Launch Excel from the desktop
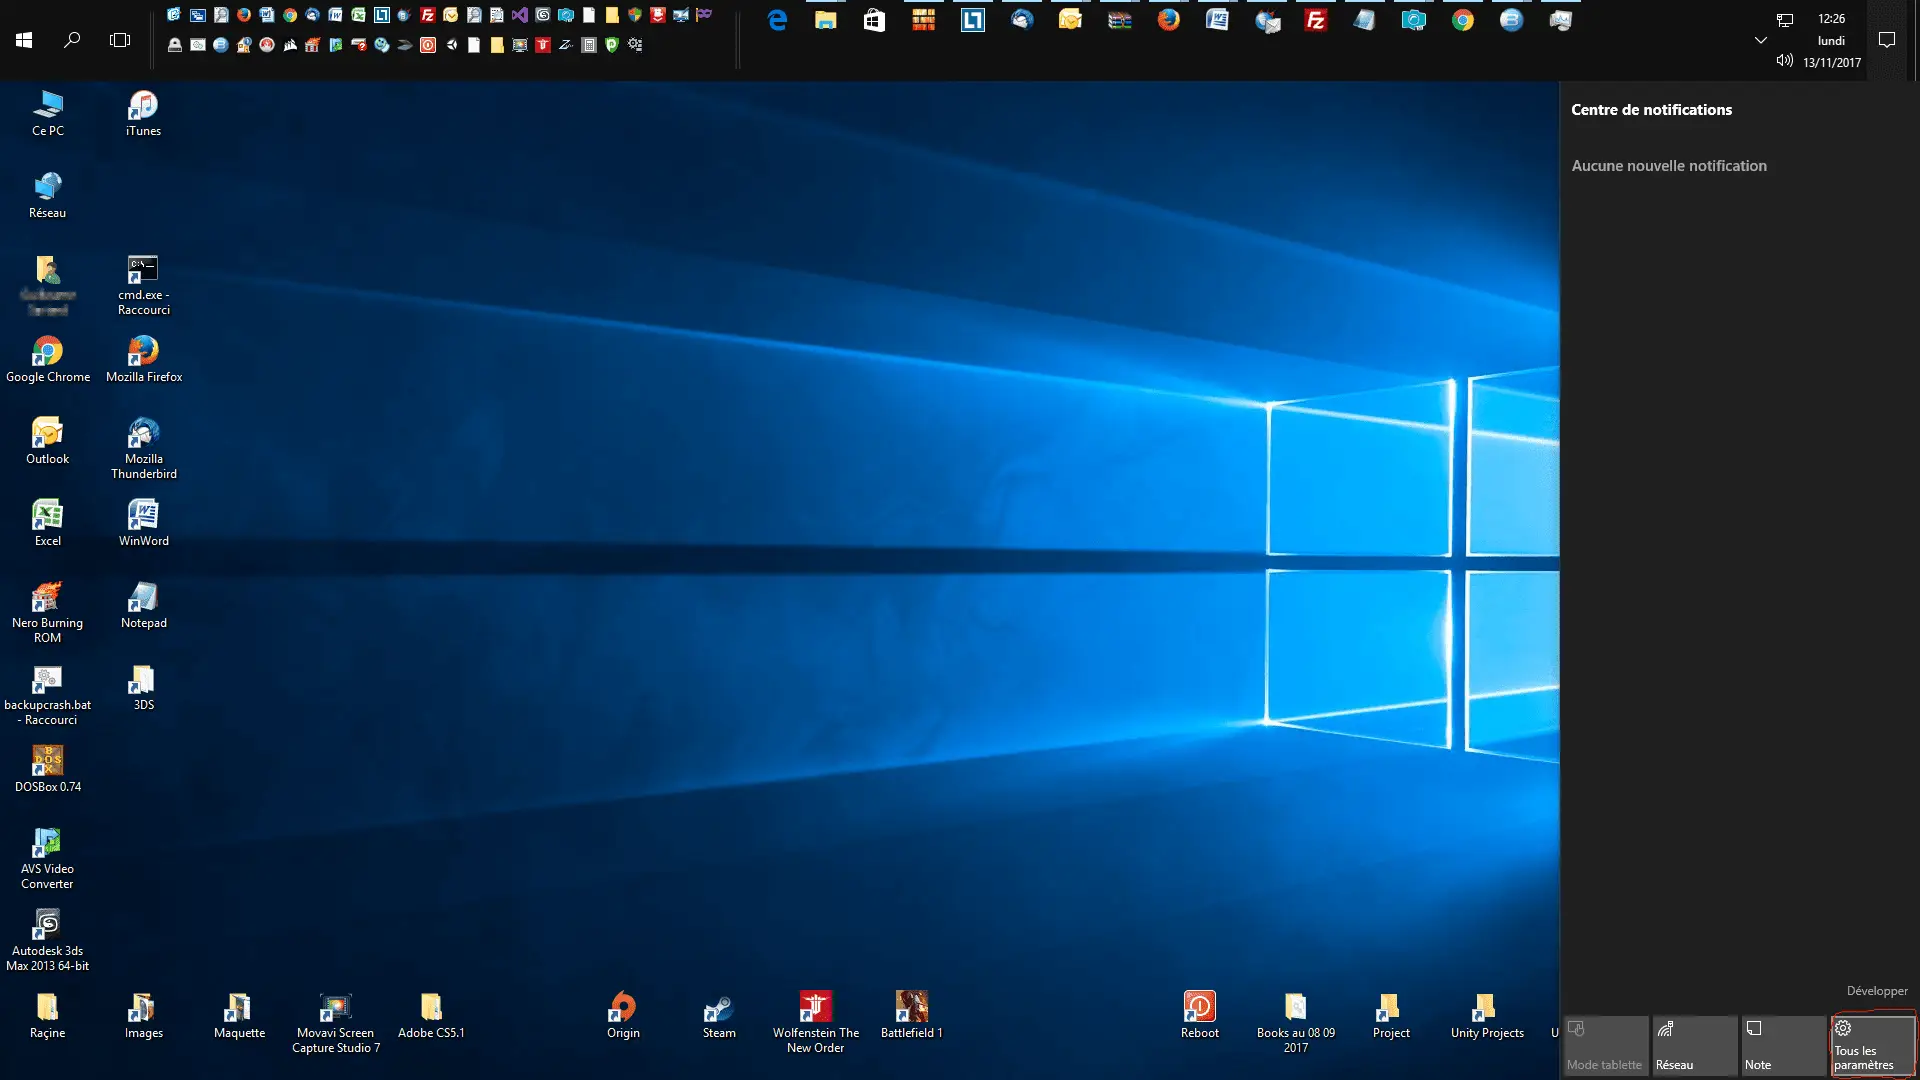1920x1080 pixels. click(47, 523)
